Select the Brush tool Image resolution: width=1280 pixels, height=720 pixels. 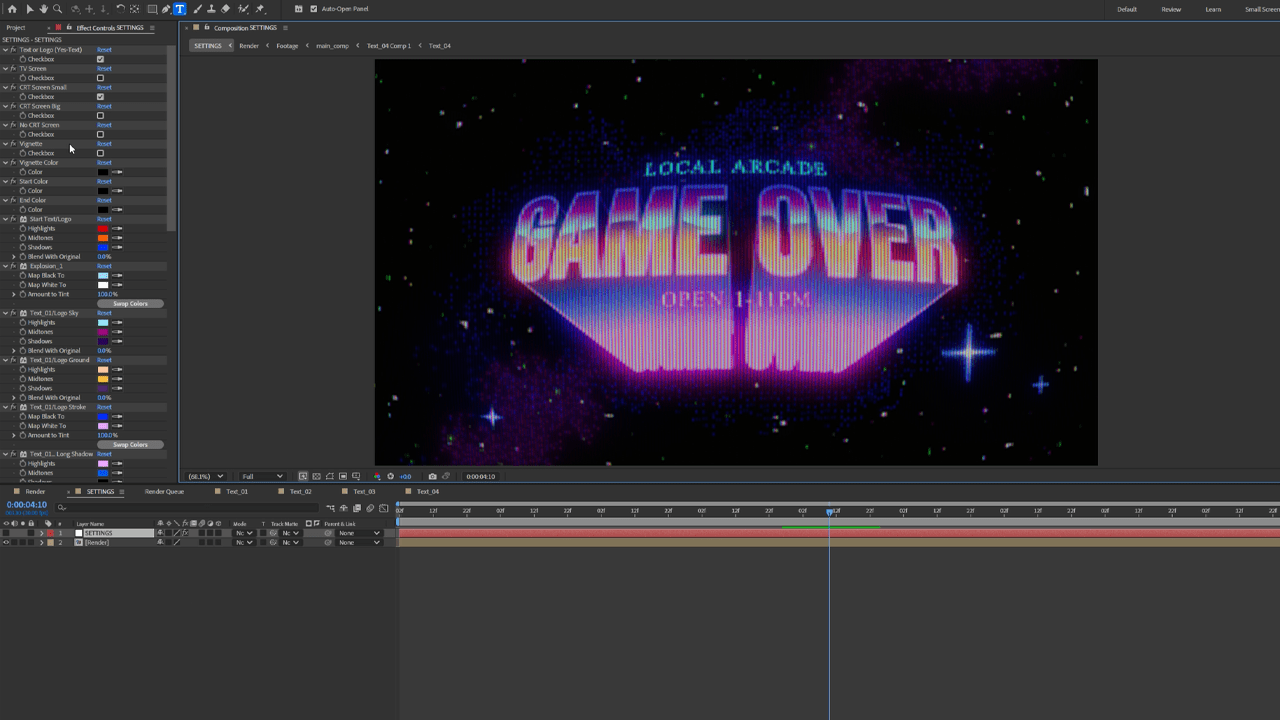tap(197, 9)
